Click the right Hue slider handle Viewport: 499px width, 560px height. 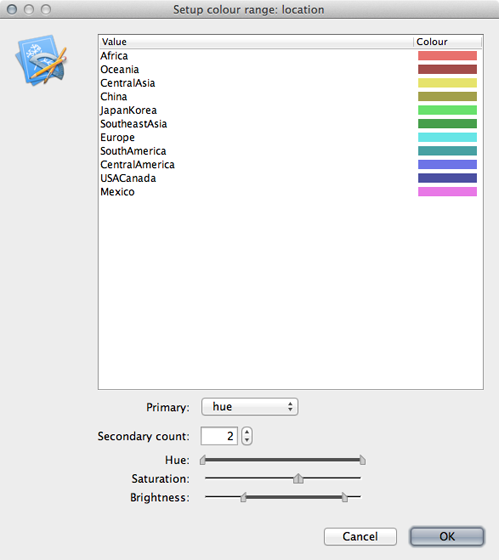pyautogui.click(x=362, y=460)
